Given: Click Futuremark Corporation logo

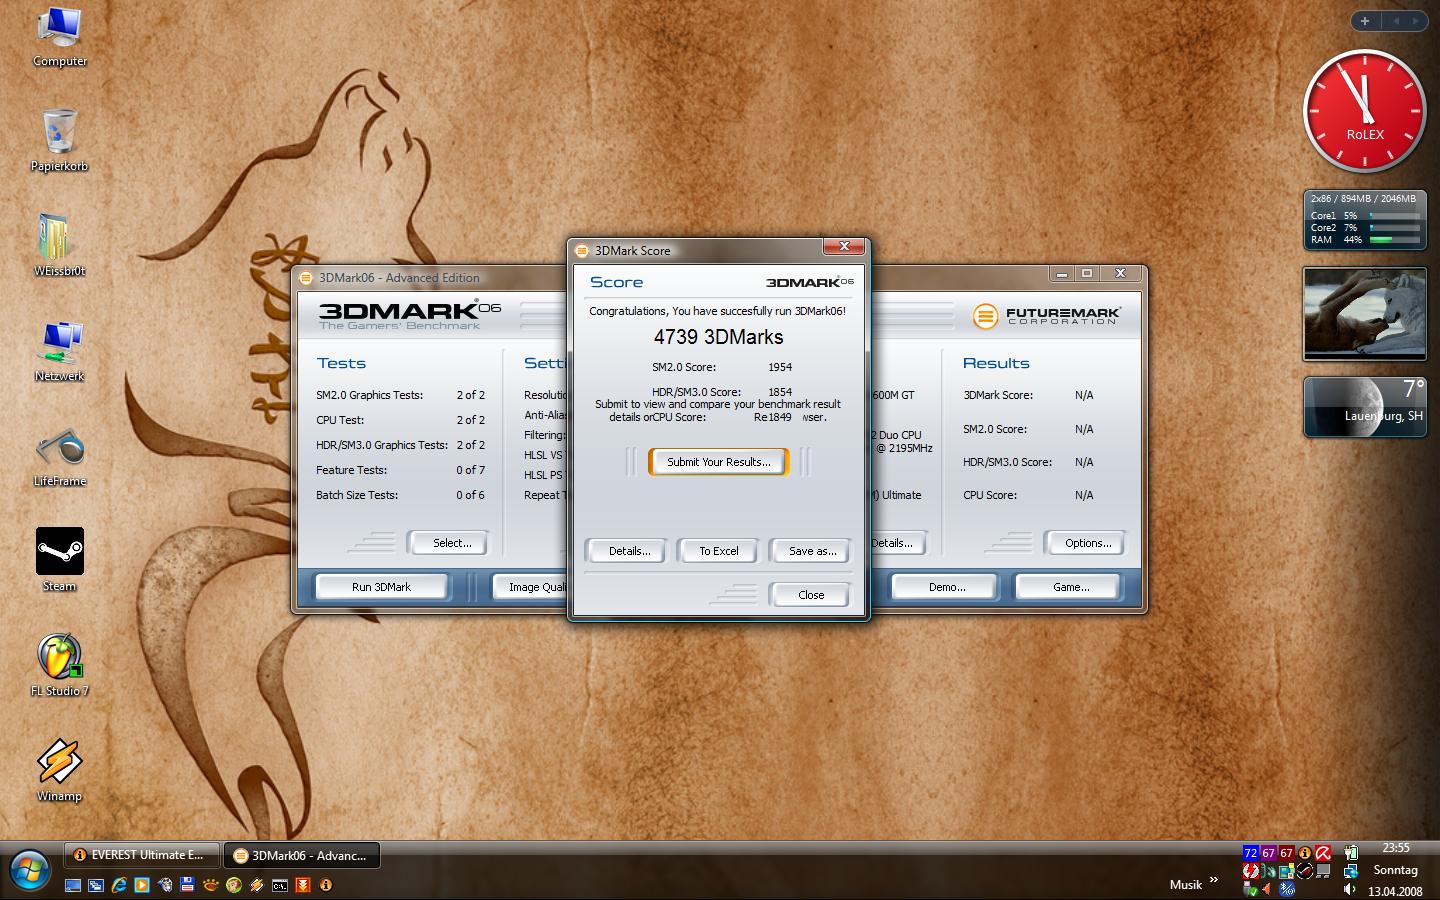Looking at the screenshot, I should pos(1047,316).
